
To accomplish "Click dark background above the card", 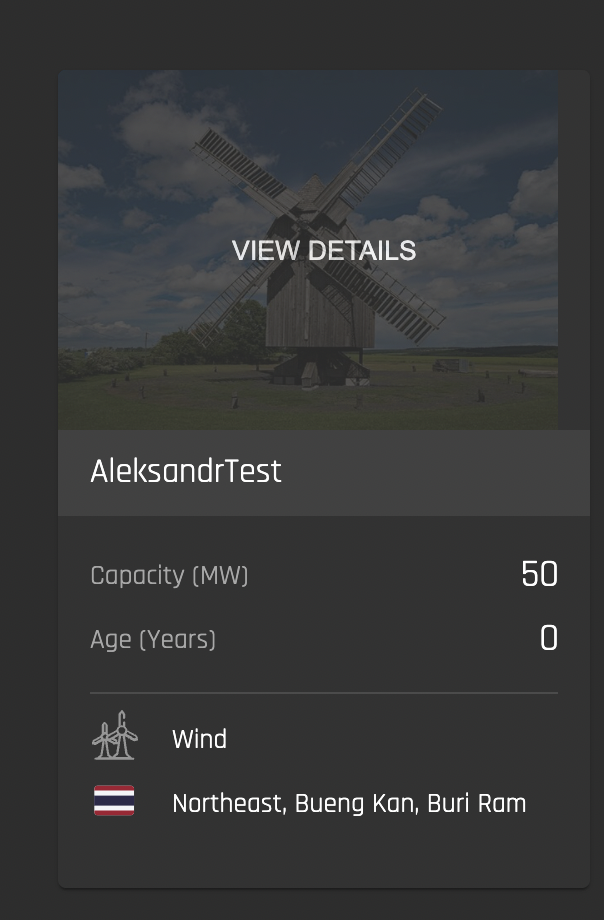I will [302, 34].
